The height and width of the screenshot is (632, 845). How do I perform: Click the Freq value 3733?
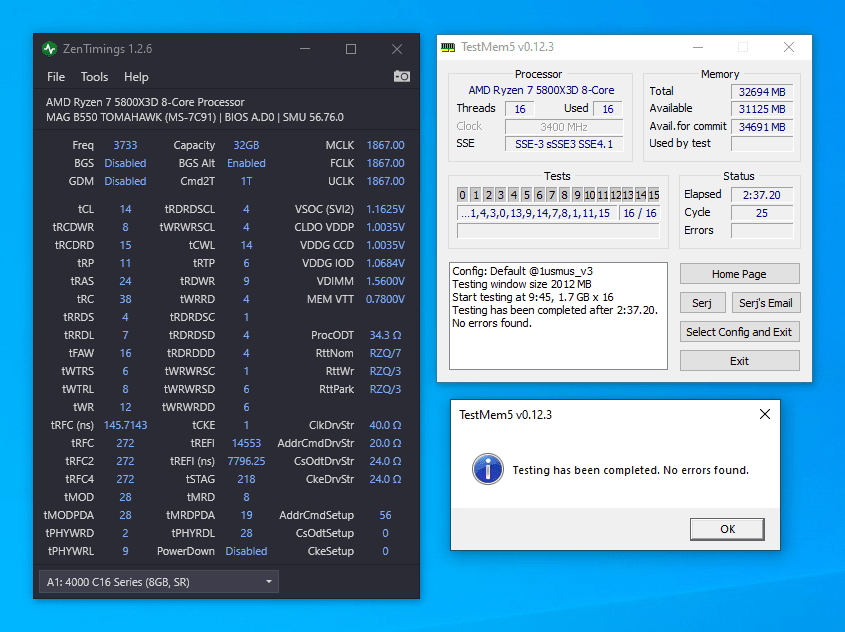point(125,145)
